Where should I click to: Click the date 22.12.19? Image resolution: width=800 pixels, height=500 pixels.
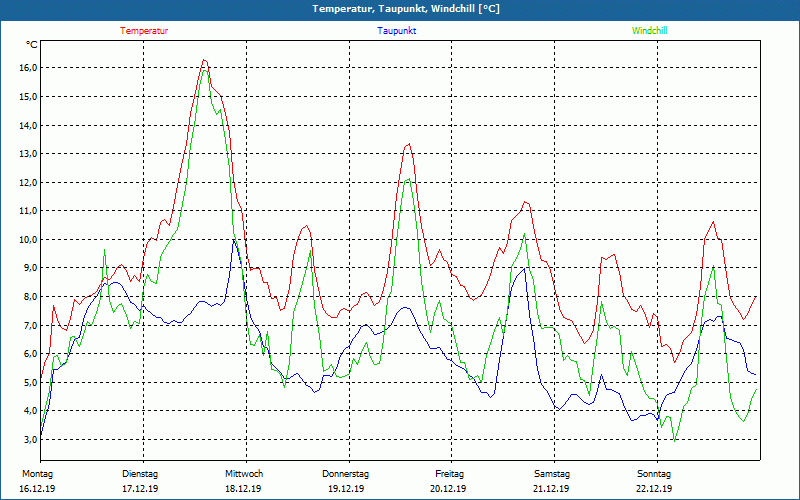pos(654,489)
